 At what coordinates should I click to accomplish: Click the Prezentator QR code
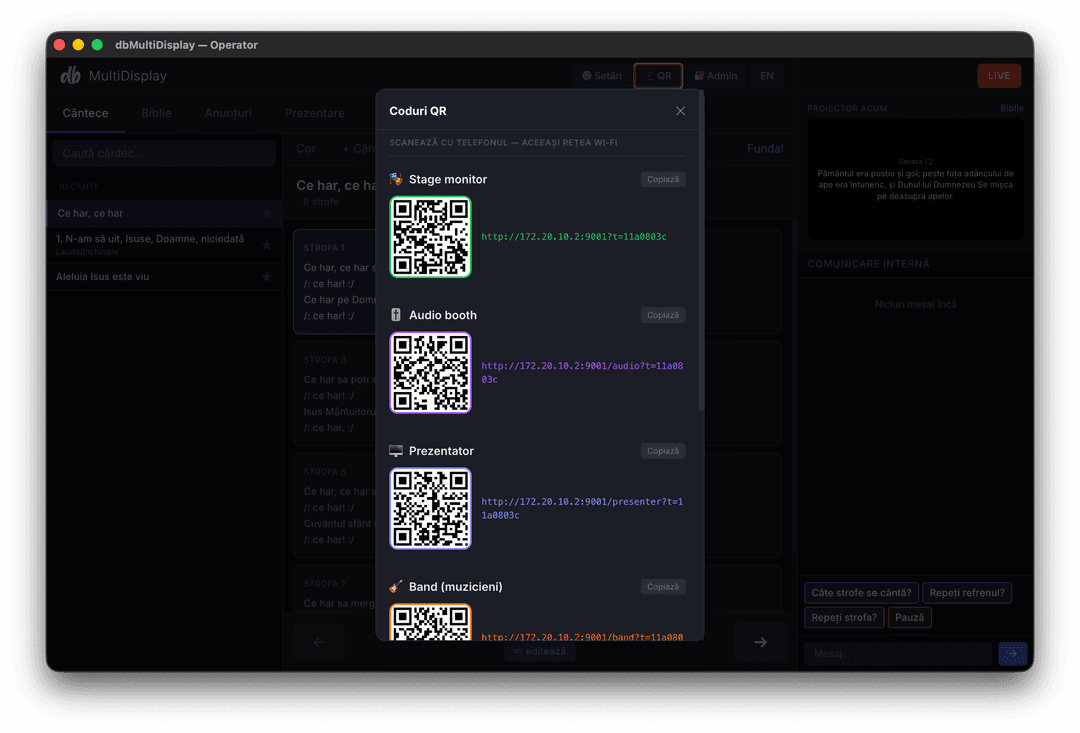click(430, 508)
